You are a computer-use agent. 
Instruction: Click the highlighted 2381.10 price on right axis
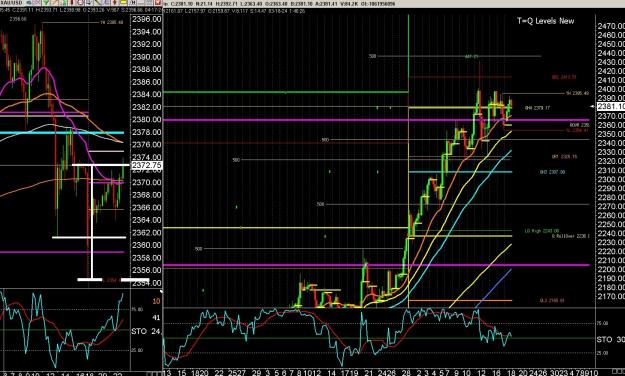[x=611, y=106]
